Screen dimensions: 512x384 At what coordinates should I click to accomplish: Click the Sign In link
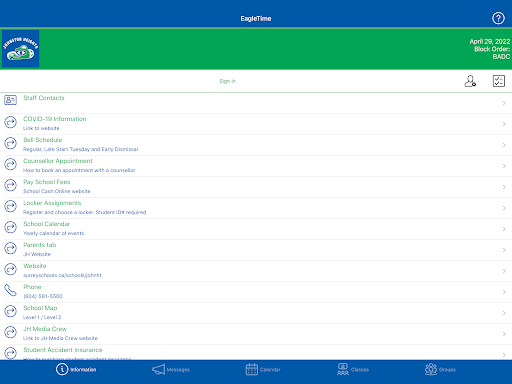coord(227,81)
